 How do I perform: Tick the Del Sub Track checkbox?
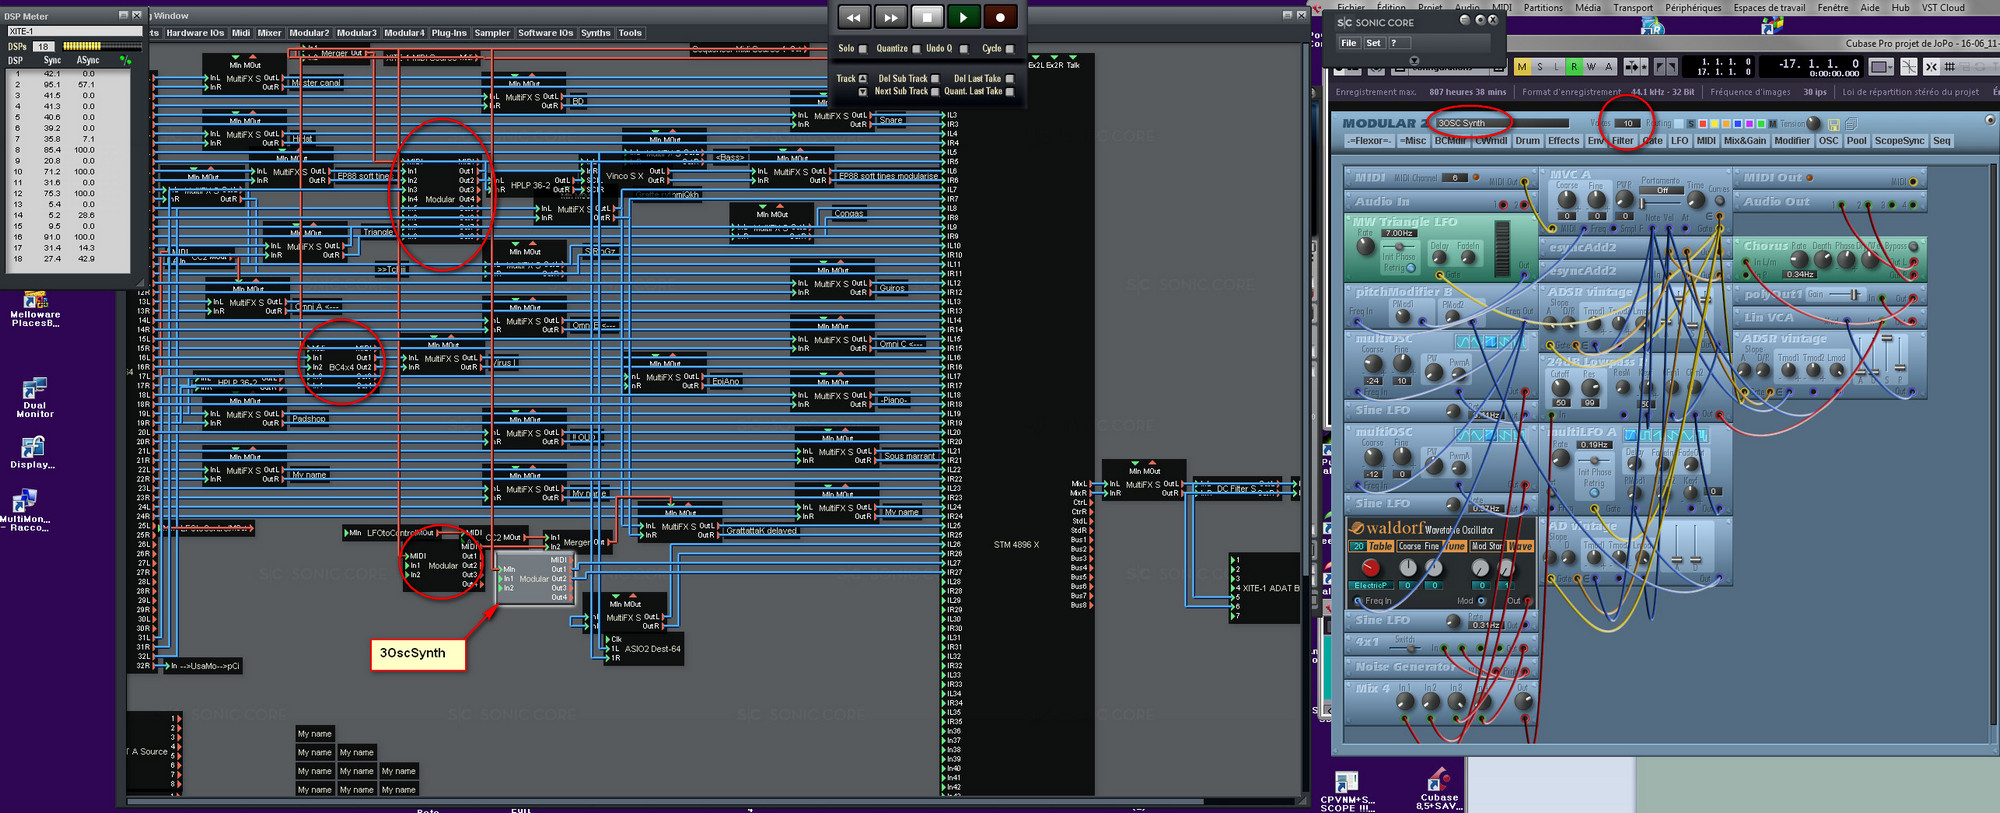coord(935,78)
